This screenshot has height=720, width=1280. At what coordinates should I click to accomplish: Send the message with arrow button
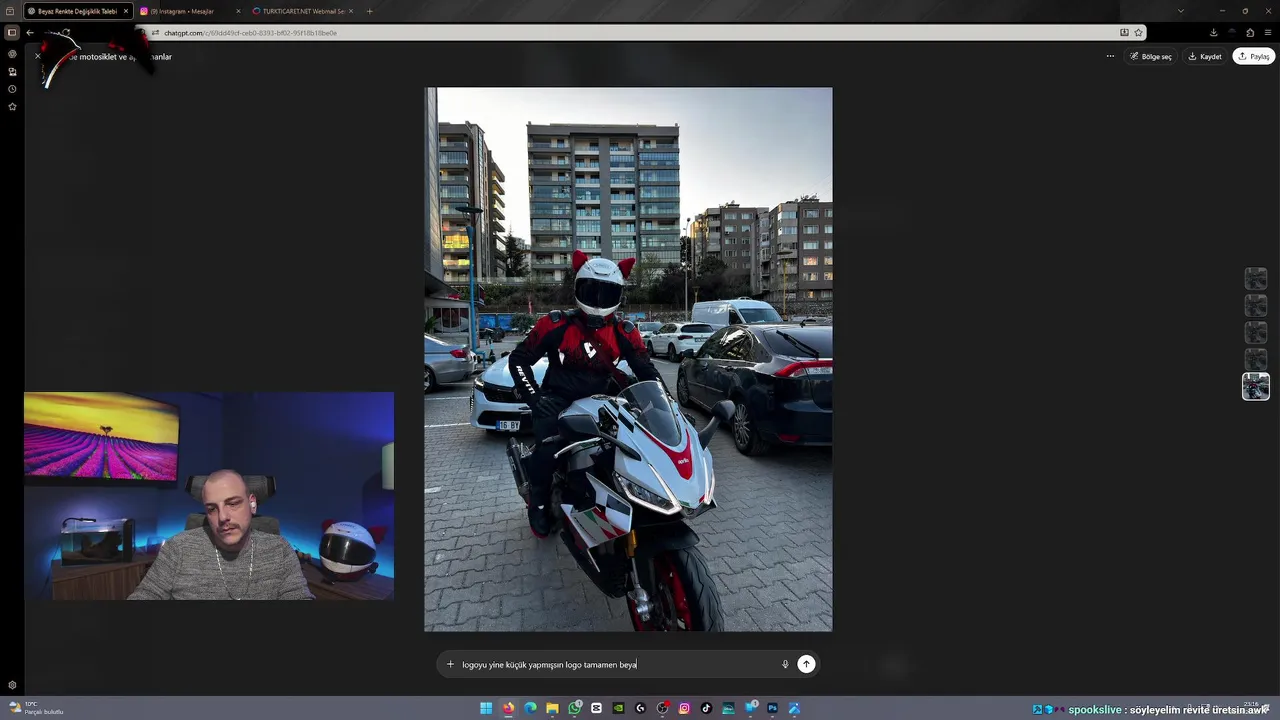click(806, 664)
